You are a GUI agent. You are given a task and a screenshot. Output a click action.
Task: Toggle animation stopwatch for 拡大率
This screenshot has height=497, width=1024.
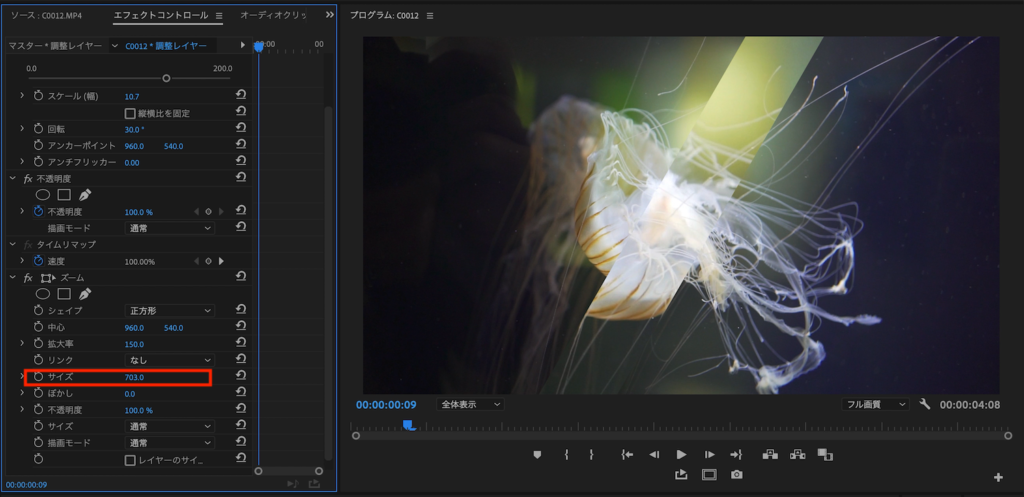pos(39,344)
